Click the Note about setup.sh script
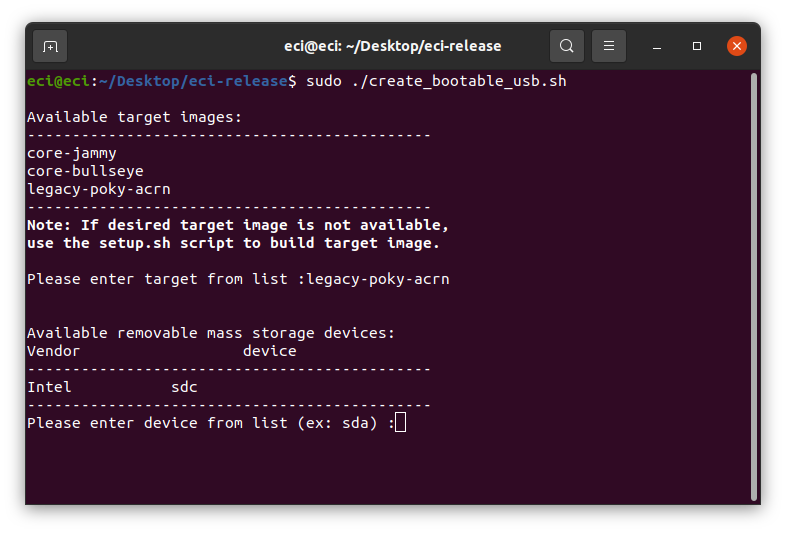The width and height of the screenshot is (786, 533). (238, 234)
